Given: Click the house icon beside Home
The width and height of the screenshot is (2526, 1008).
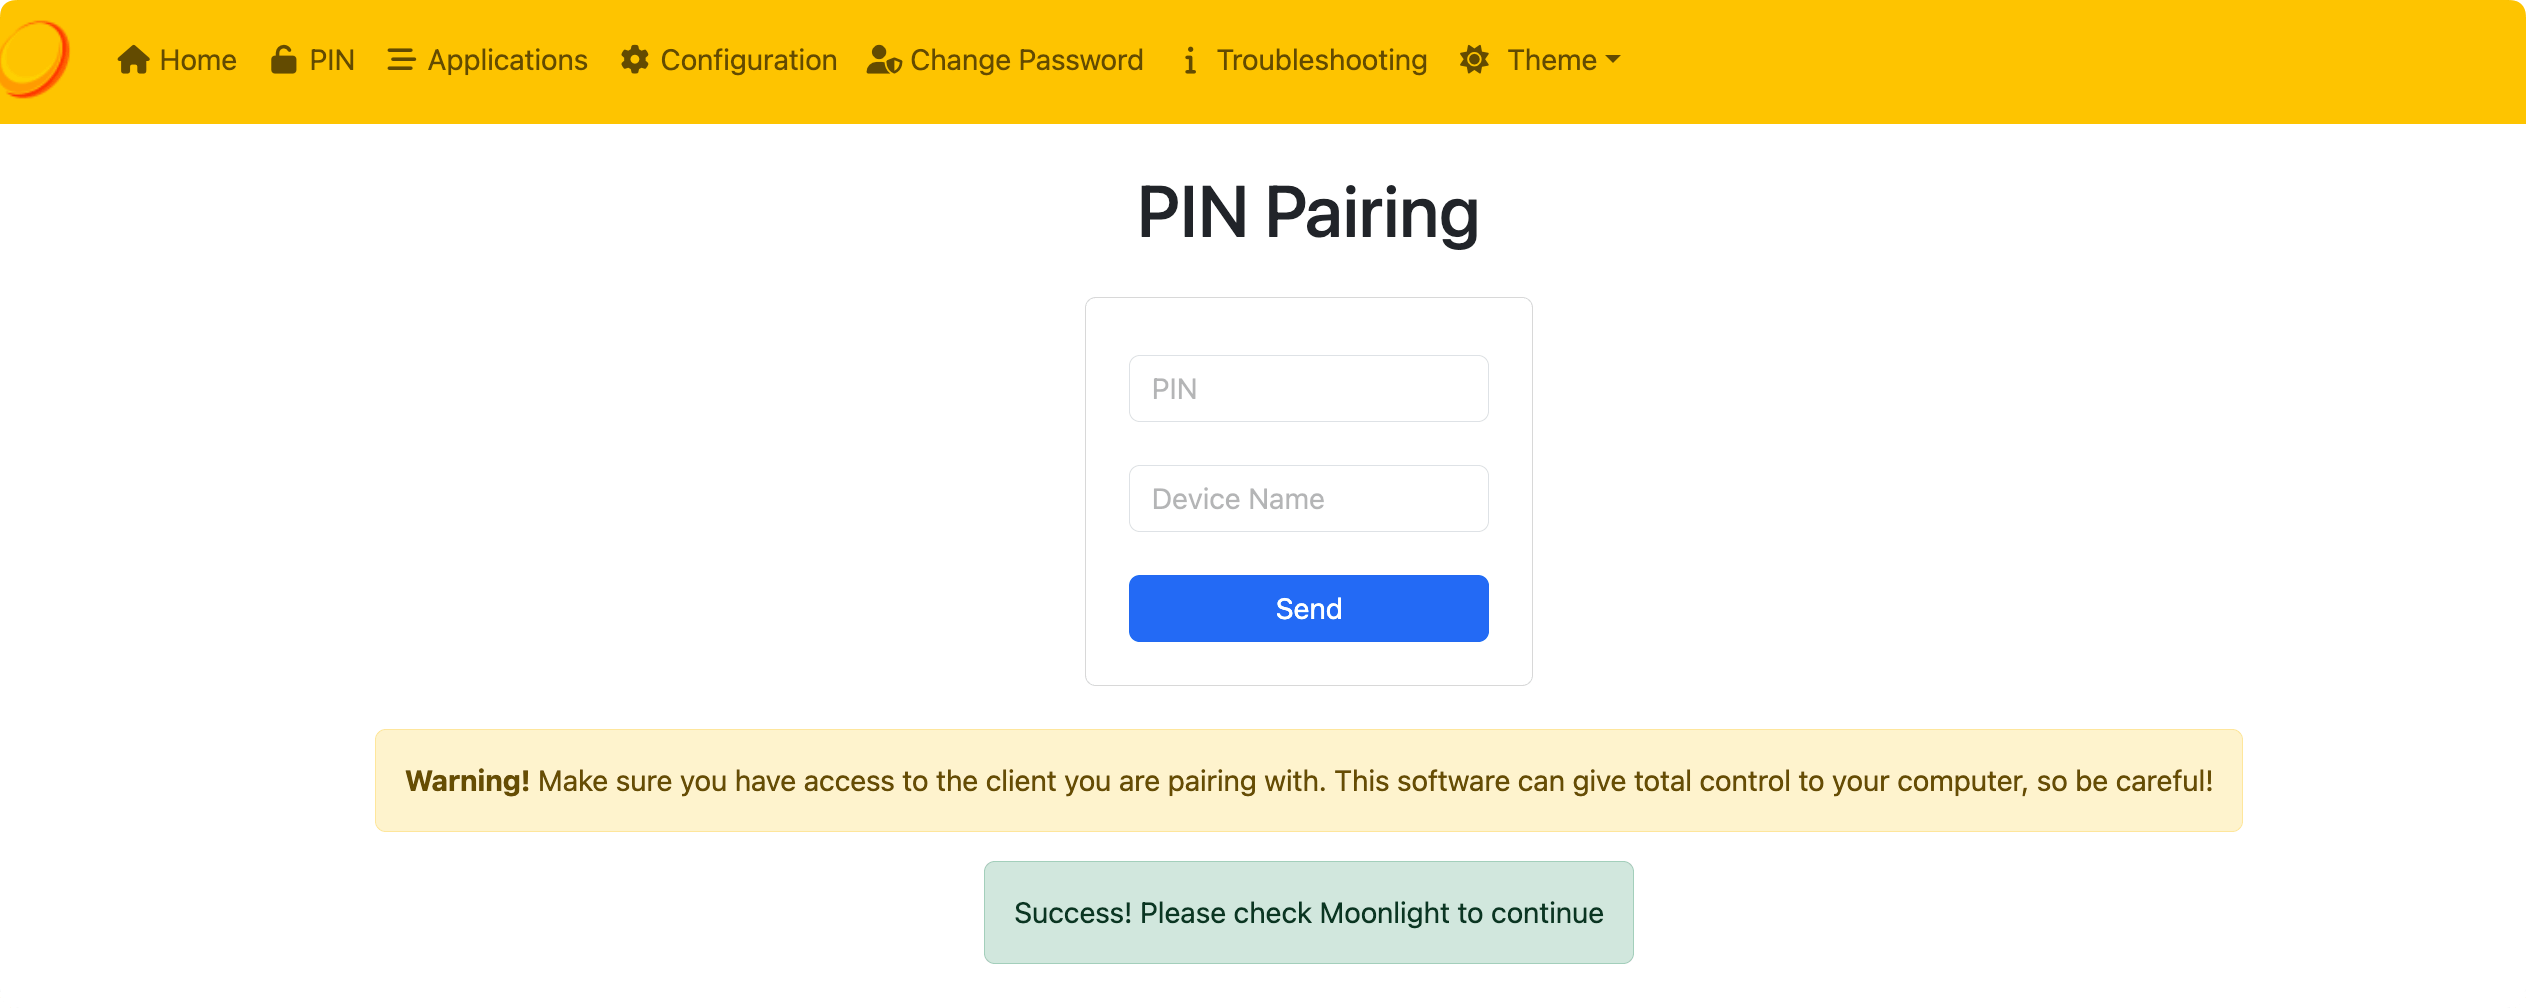Looking at the screenshot, I should pos(133,60).
